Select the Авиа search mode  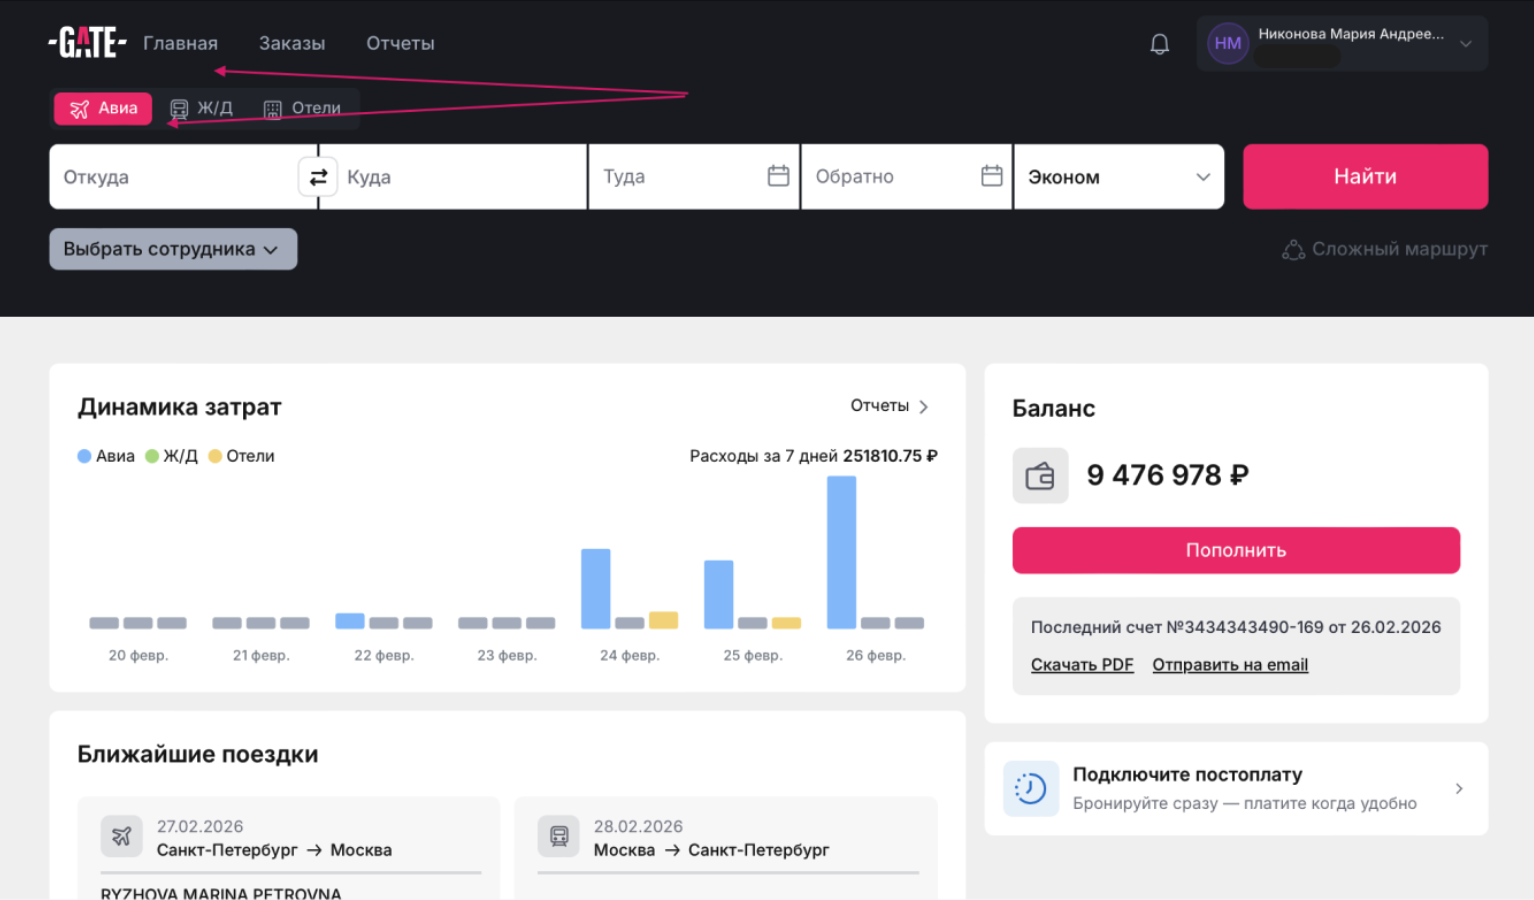pyautogui.click(x=103, y=108)
